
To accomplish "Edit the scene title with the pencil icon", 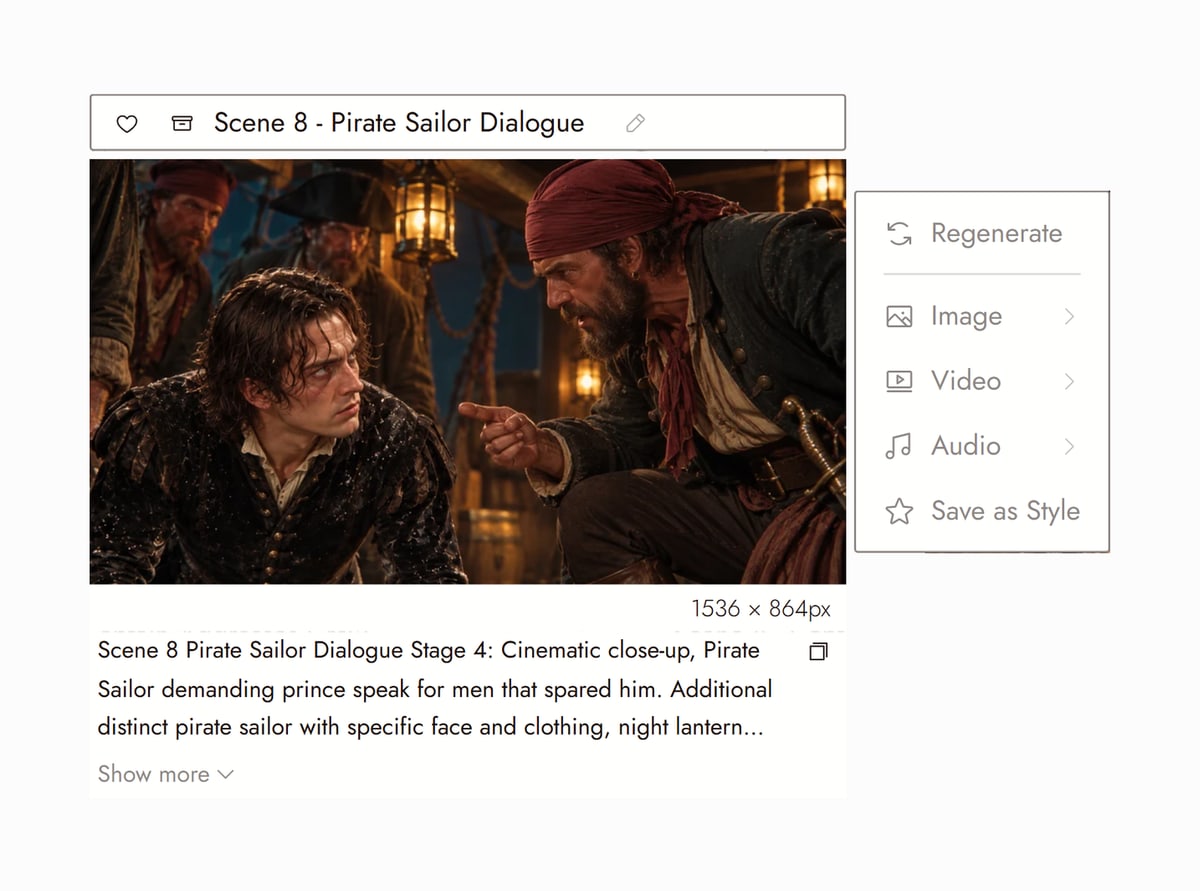I will [x=635, y=123].
